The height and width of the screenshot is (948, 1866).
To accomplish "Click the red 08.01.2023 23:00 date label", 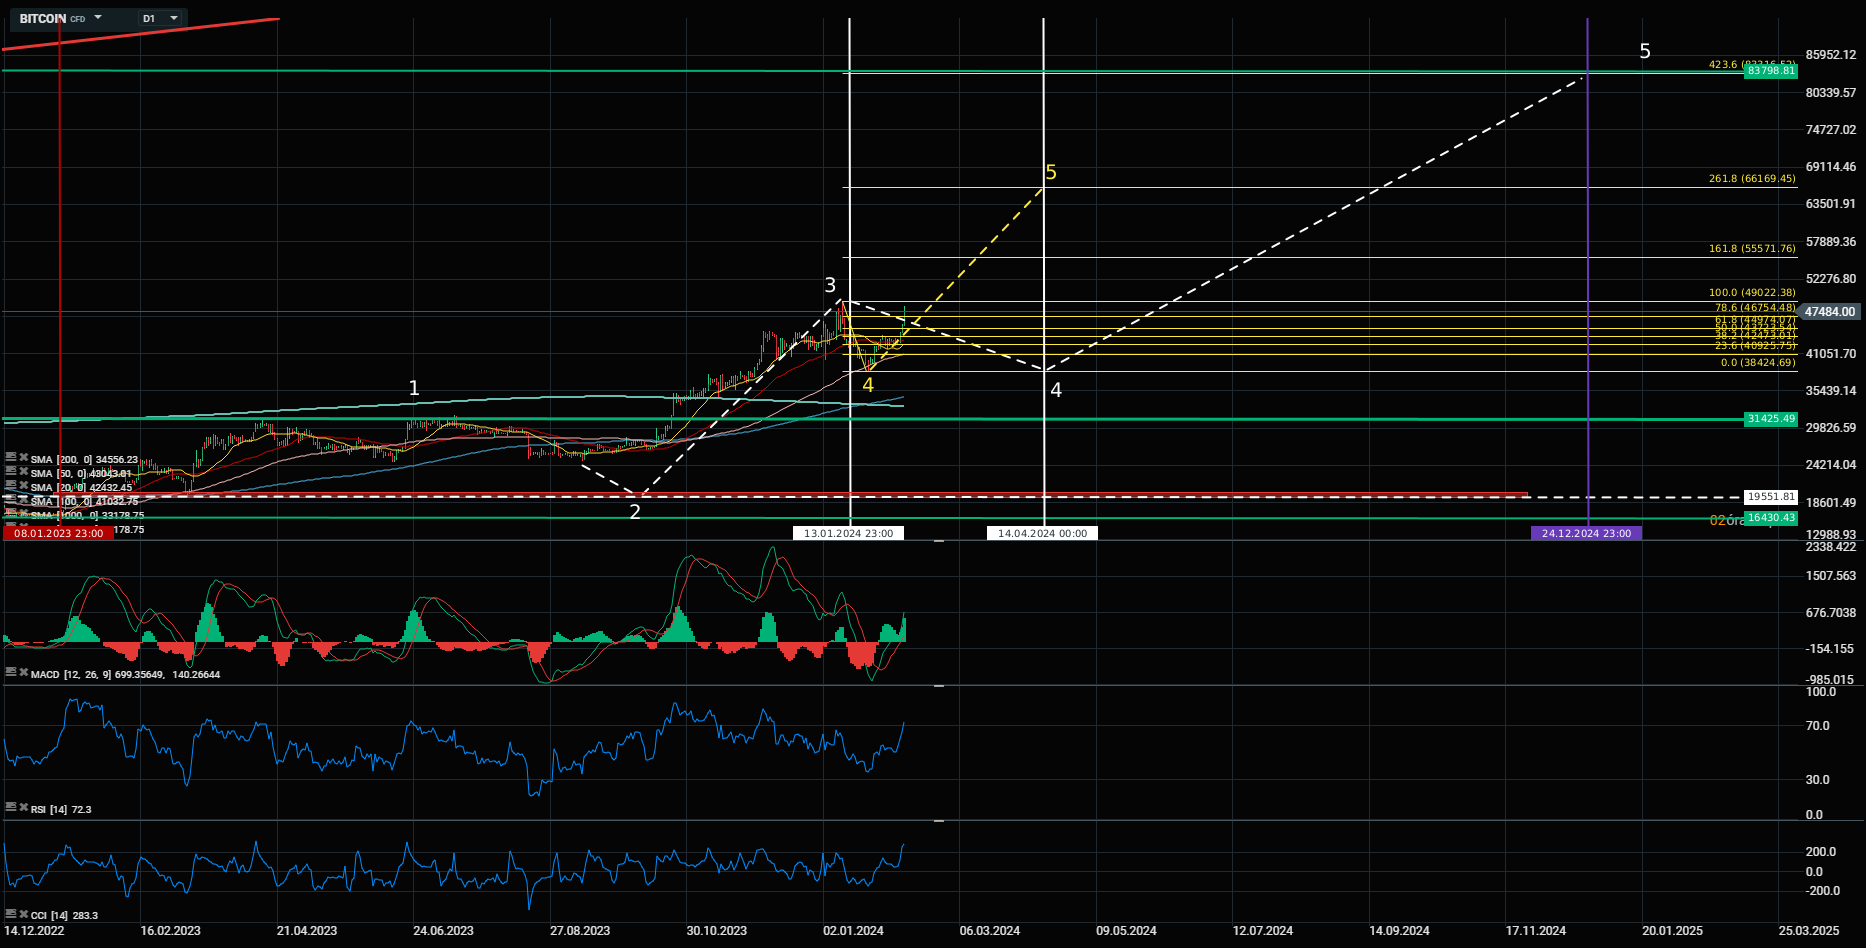I will [x=59, y=533].
